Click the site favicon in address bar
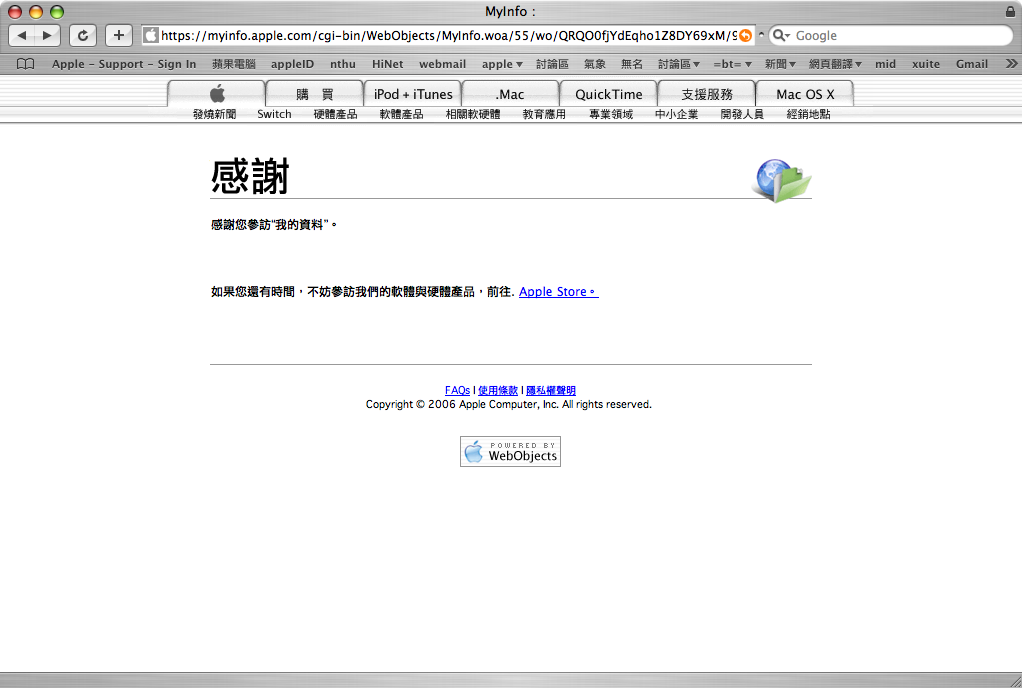 (x=151, y=36)
